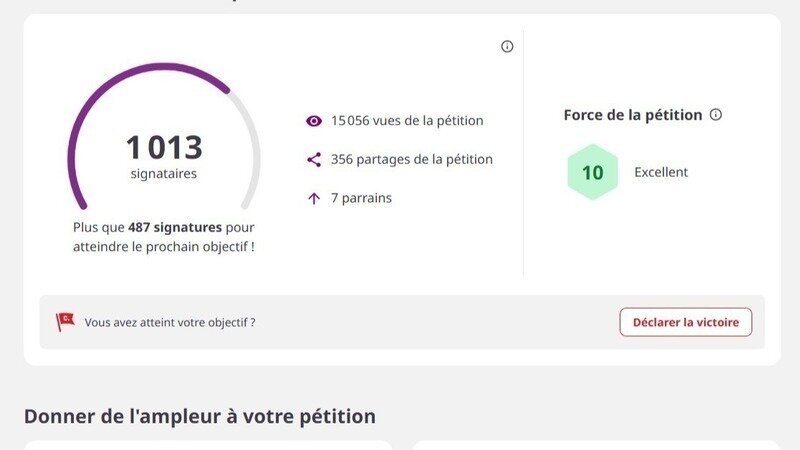The image size is (800, 450).
Task: Click the 487 signatures remaining text
Action: [175, 227]
